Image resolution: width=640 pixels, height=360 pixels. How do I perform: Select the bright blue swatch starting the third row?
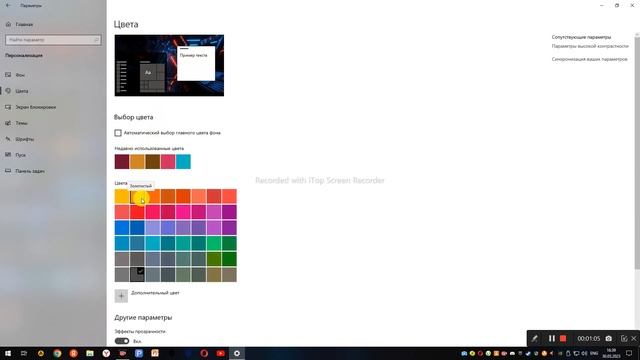click(x=122, y=228)
